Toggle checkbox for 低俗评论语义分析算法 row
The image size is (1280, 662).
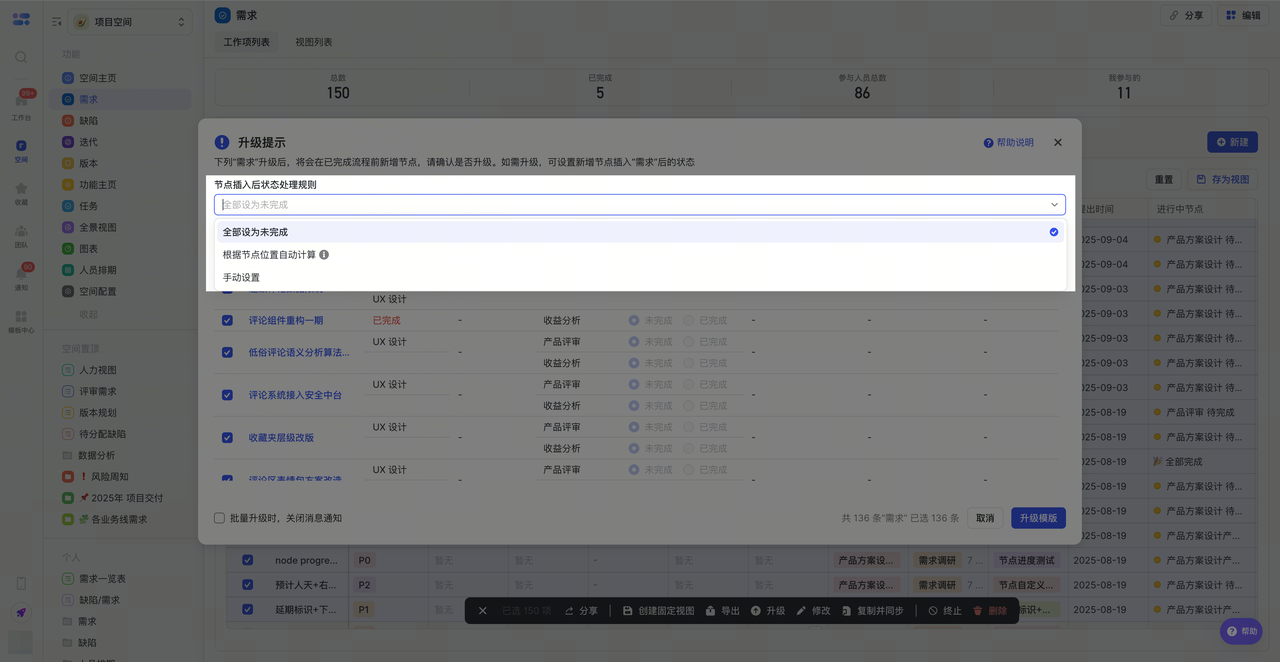click(227, 352)
